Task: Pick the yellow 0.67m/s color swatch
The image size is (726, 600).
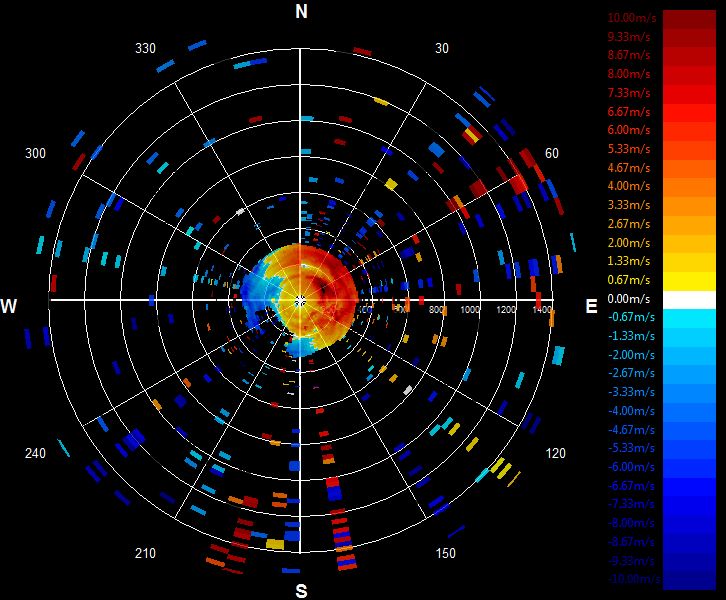Action: click(689, 281)
